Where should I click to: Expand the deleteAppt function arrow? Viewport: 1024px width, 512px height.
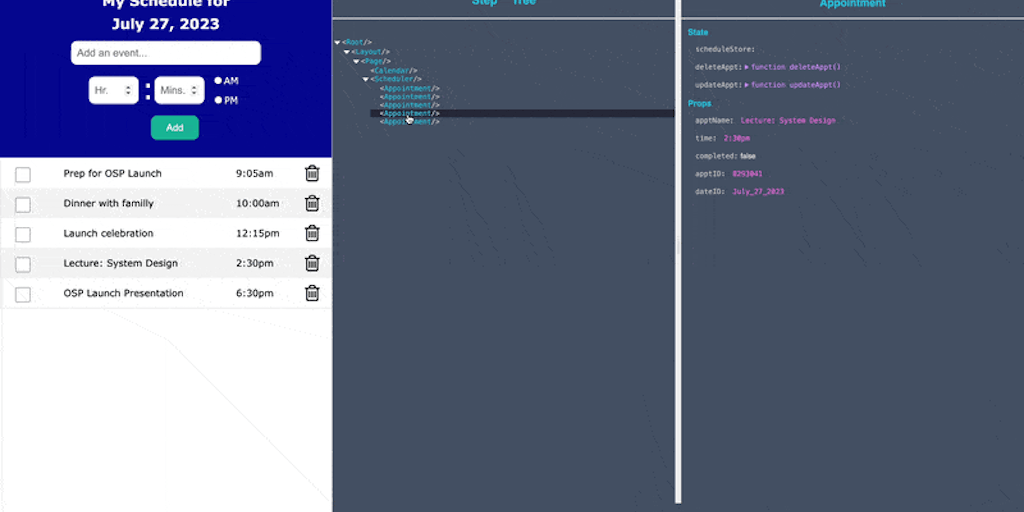pyautogui.click(x=747, y=67)
